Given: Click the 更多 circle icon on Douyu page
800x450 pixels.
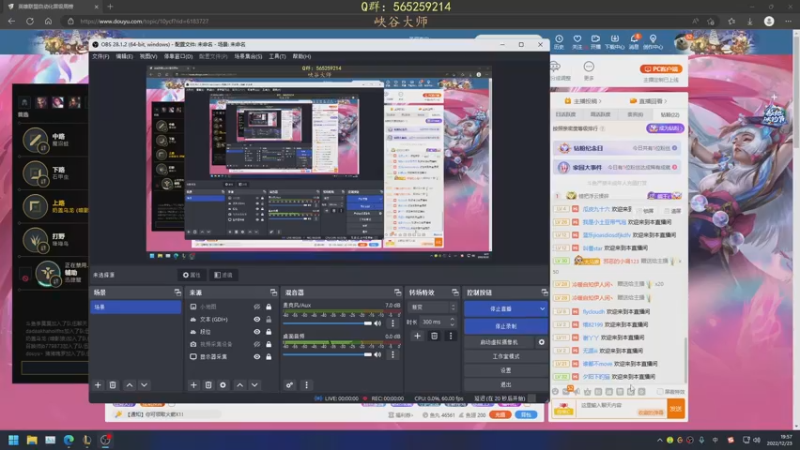Looking at the screenshot, I should [589, 67].
